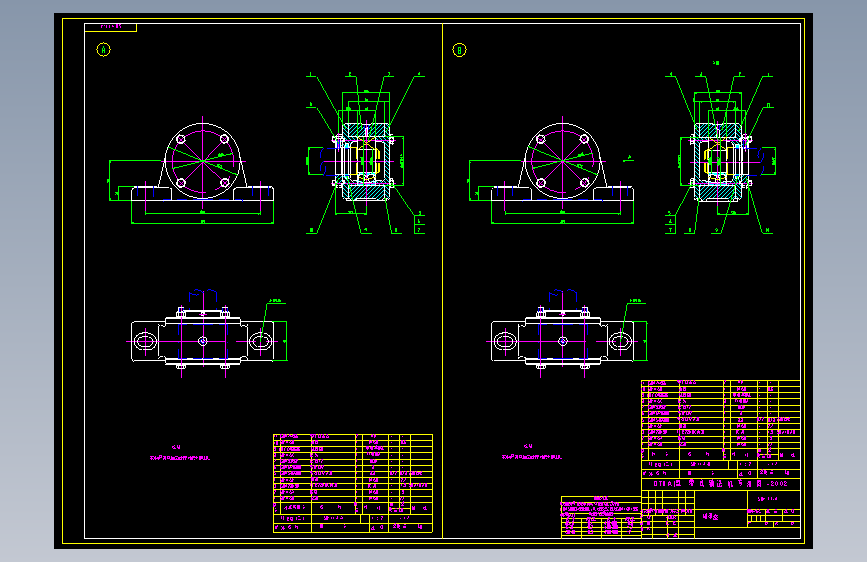
Task: Click the small yellow label box above marker A
Action: tap(111, 27)
